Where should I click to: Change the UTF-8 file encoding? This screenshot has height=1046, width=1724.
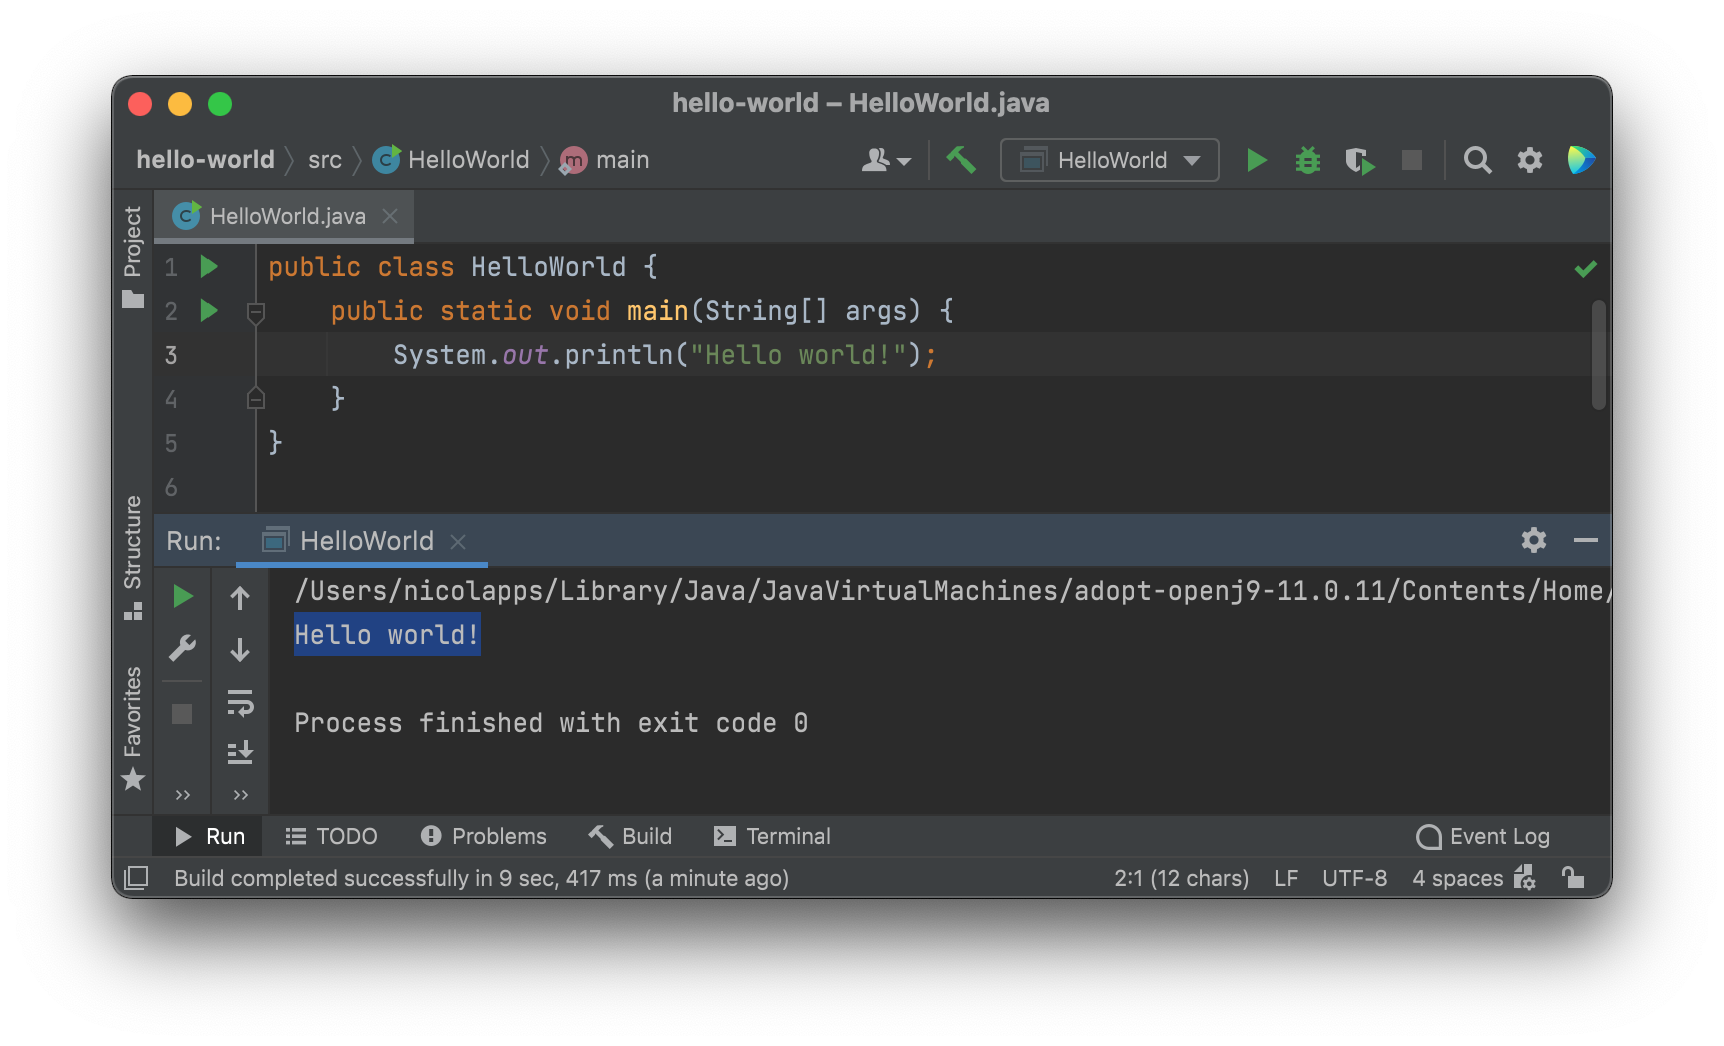pos(1354,878)
